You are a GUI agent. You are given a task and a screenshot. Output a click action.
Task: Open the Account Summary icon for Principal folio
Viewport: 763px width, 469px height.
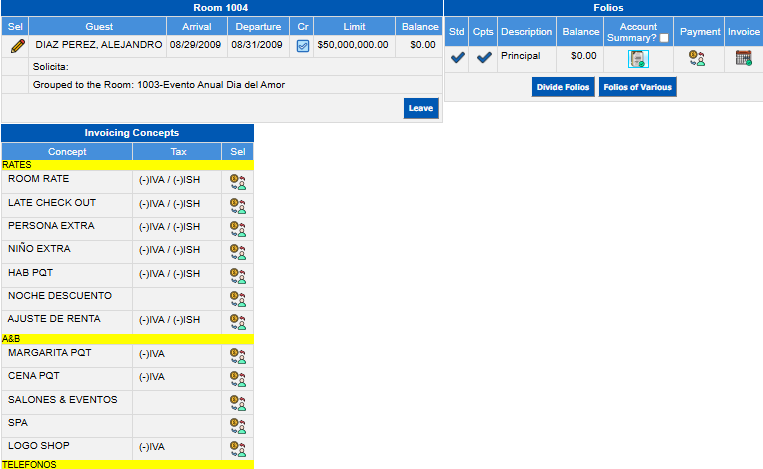638,59
